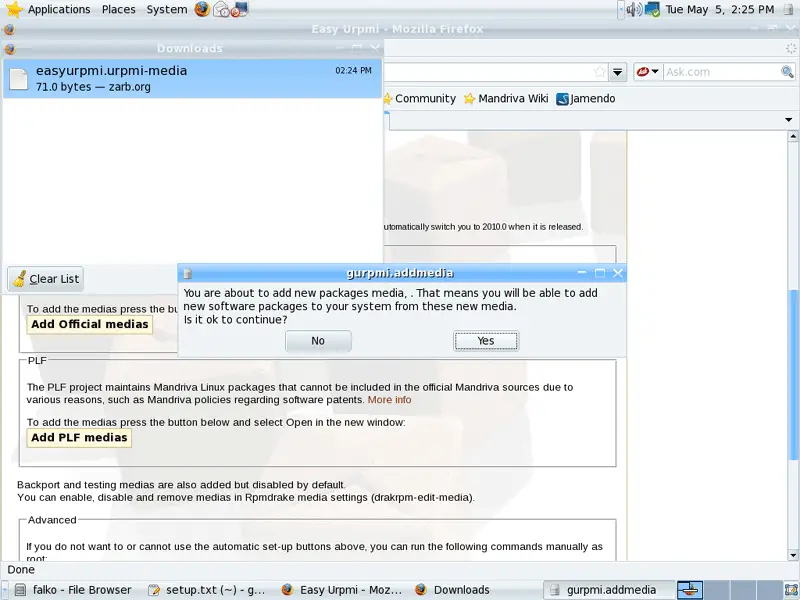800x600 pixels.
Task: Switch to setup.txt editor taskbar item
Action: click(207, 590)
